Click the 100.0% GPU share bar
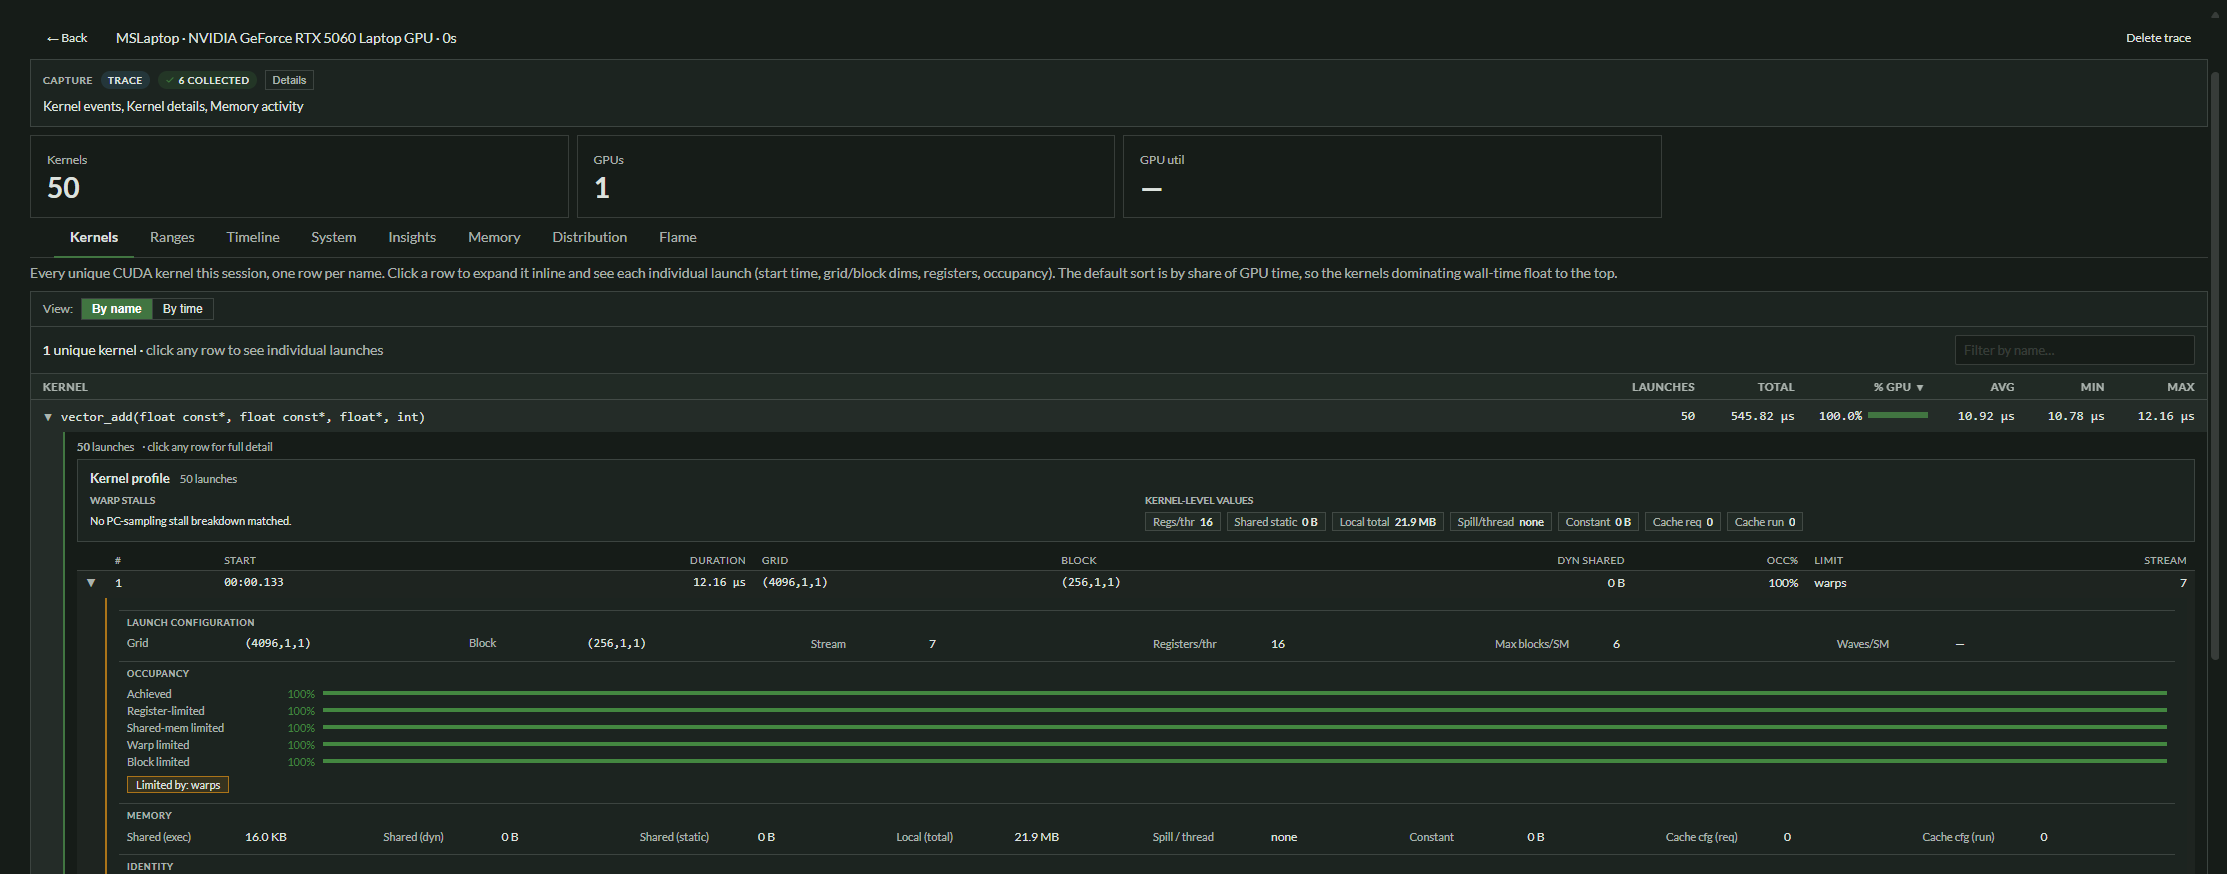 tap(1898, 415)
